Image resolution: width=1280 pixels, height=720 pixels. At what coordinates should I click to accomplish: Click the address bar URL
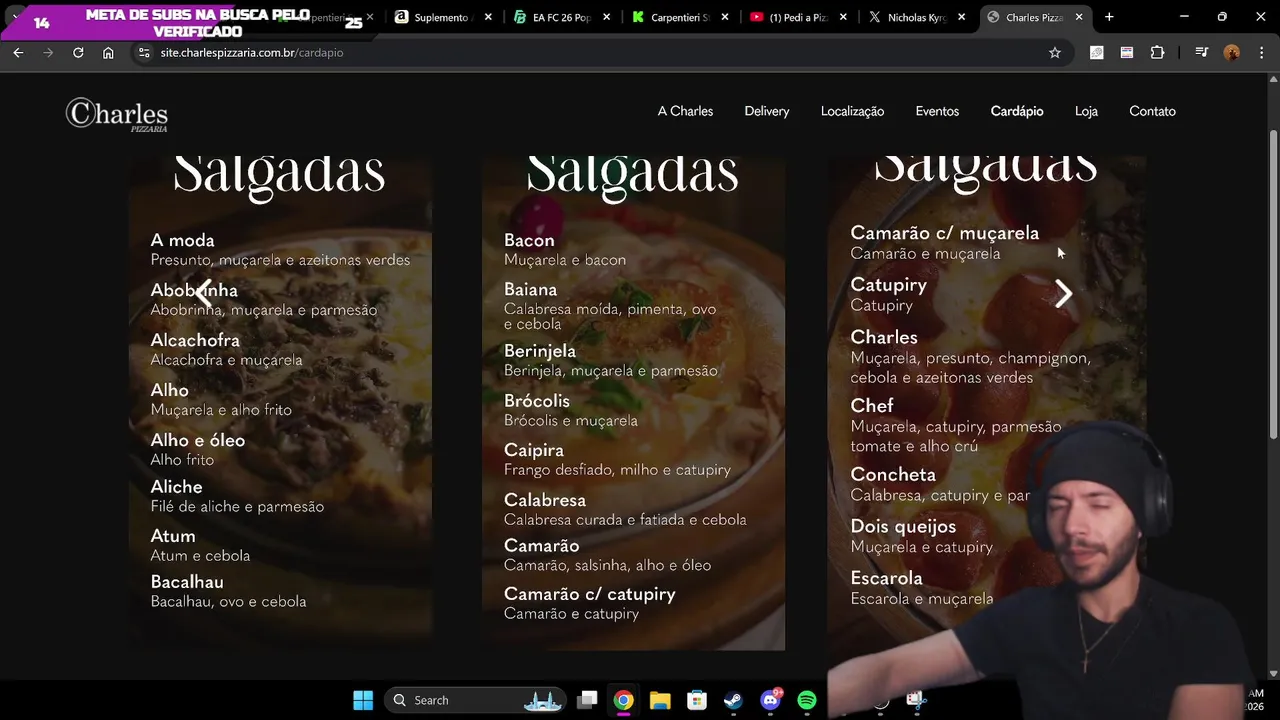pyautogui.click(x=251, y=52)
